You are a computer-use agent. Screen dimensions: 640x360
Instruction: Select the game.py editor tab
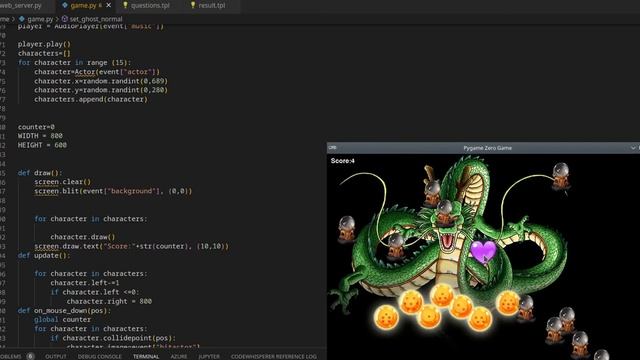83,6
